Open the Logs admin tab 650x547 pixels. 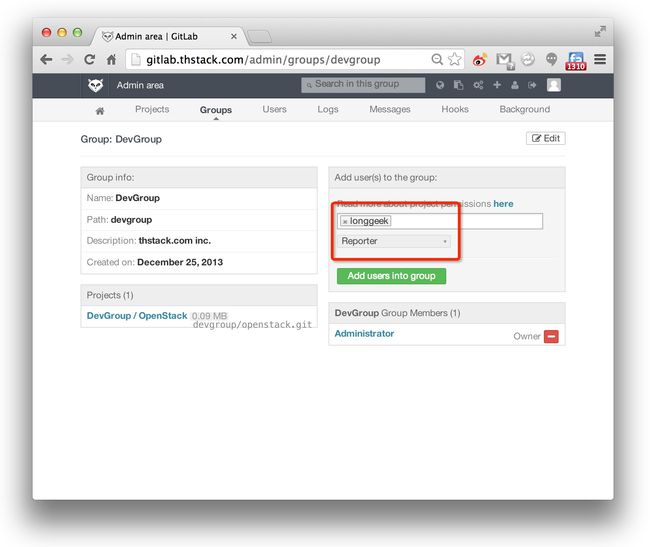tap(328, 109)
